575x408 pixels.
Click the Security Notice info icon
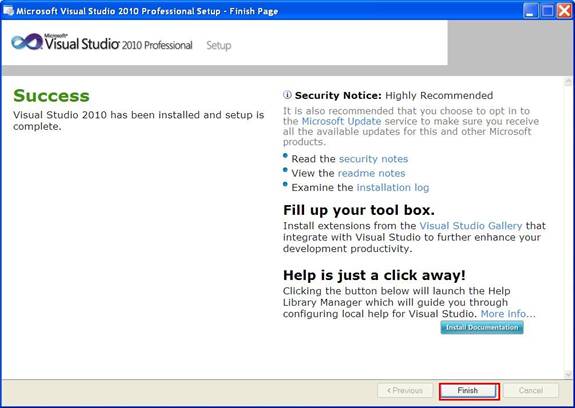point(287,95)
